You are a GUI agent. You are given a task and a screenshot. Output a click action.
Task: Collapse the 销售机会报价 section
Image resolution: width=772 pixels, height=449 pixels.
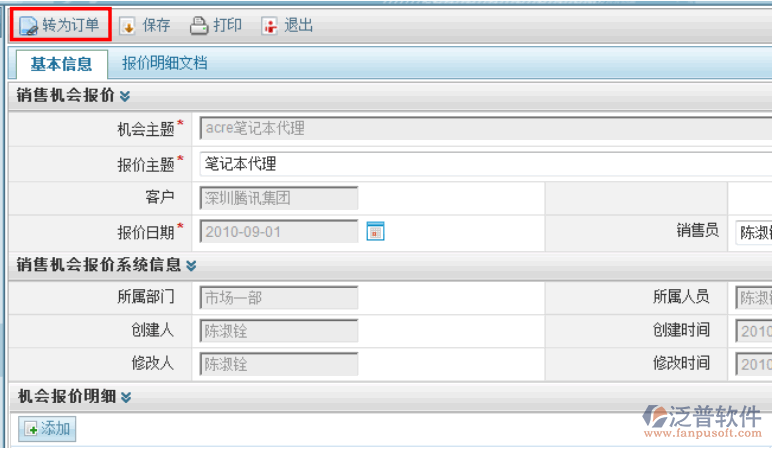(125, 96)
